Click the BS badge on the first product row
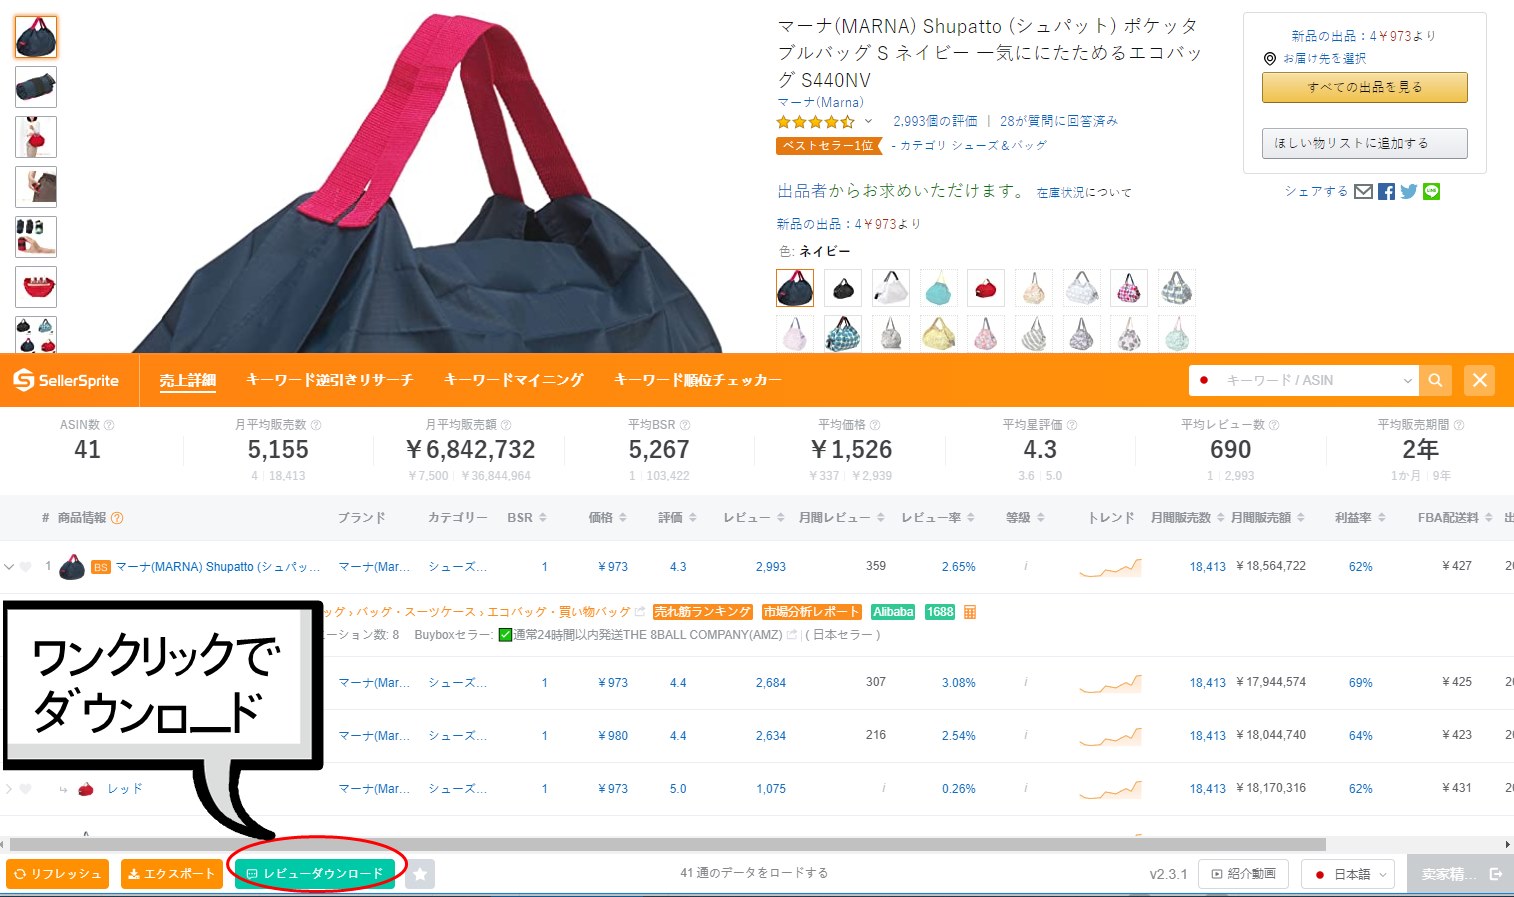The image size is (1514, 897). tap(100, 567)
